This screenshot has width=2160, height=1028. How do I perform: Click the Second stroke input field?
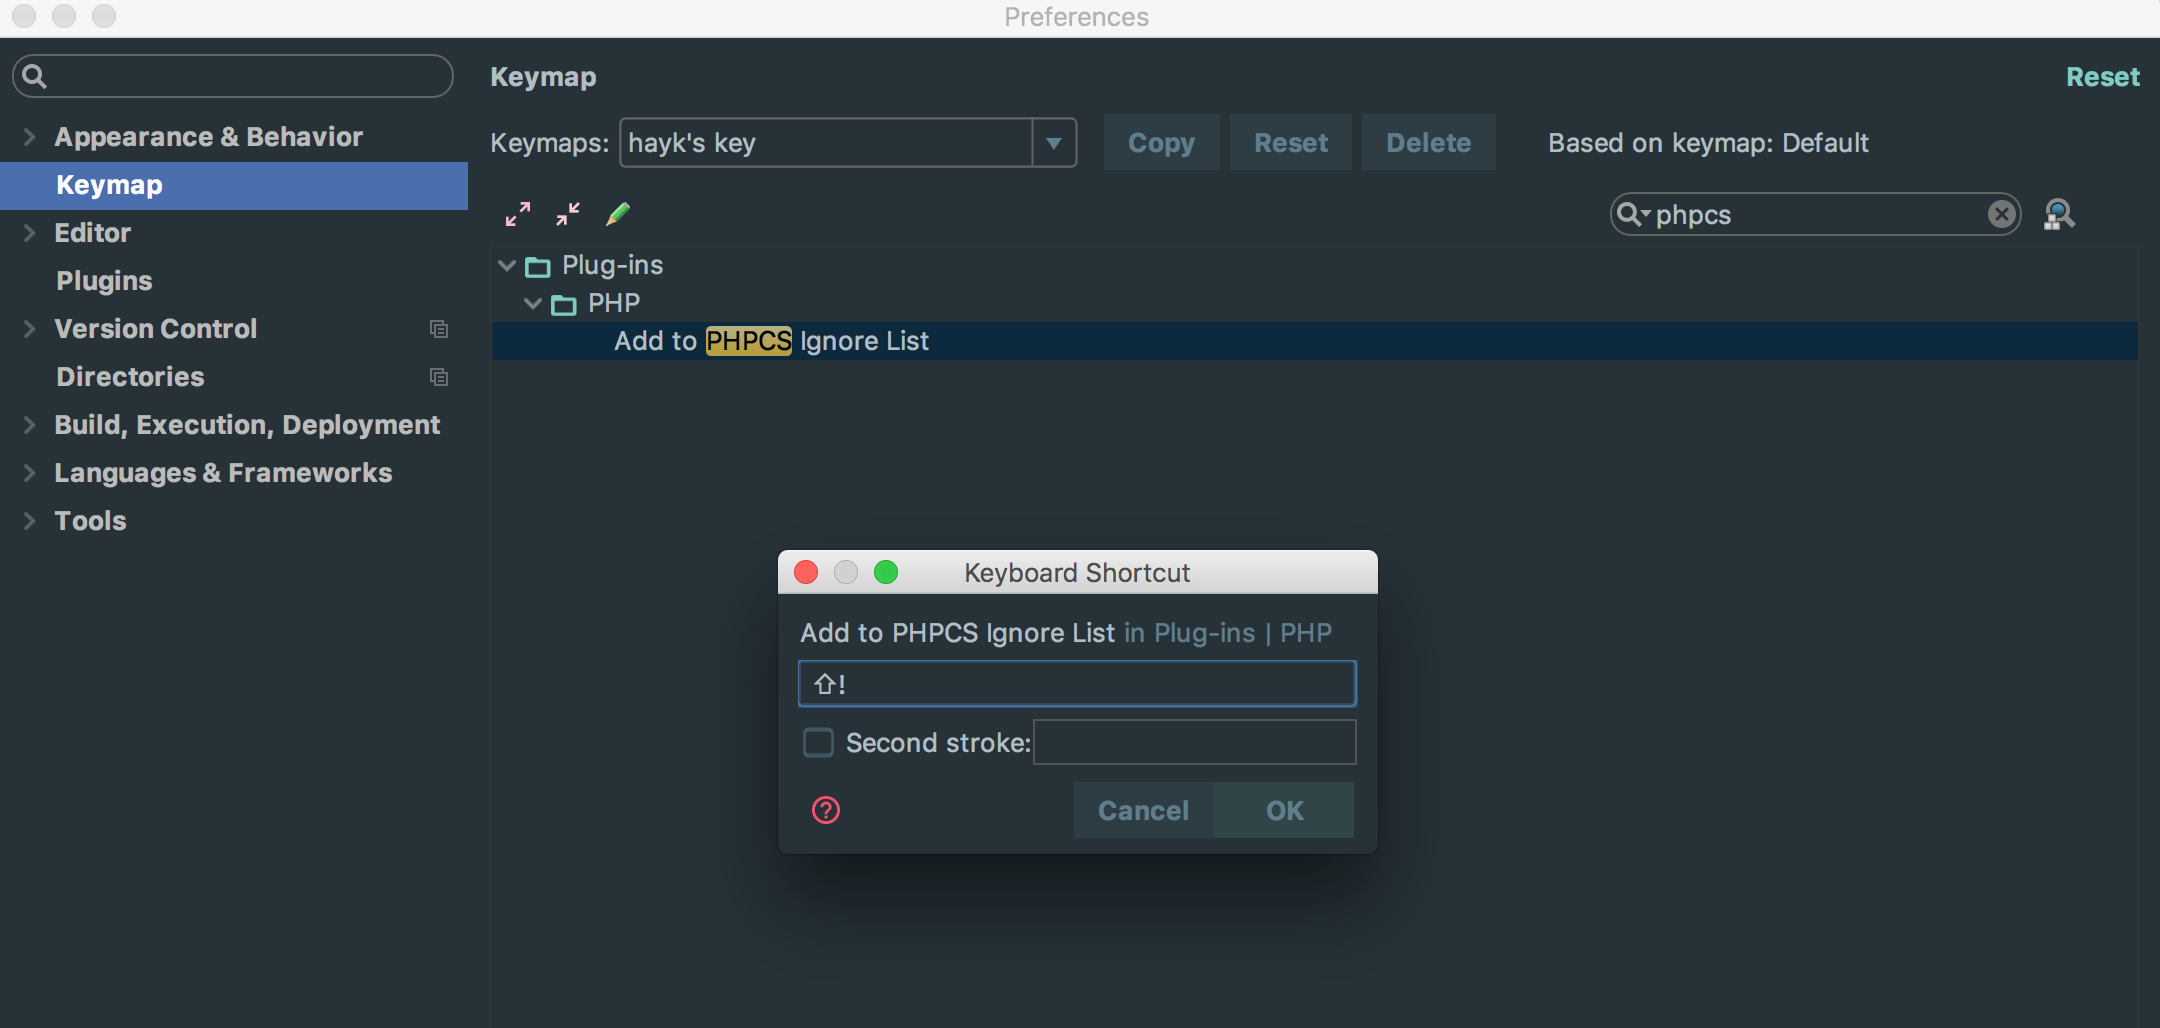click(1194, 742)
